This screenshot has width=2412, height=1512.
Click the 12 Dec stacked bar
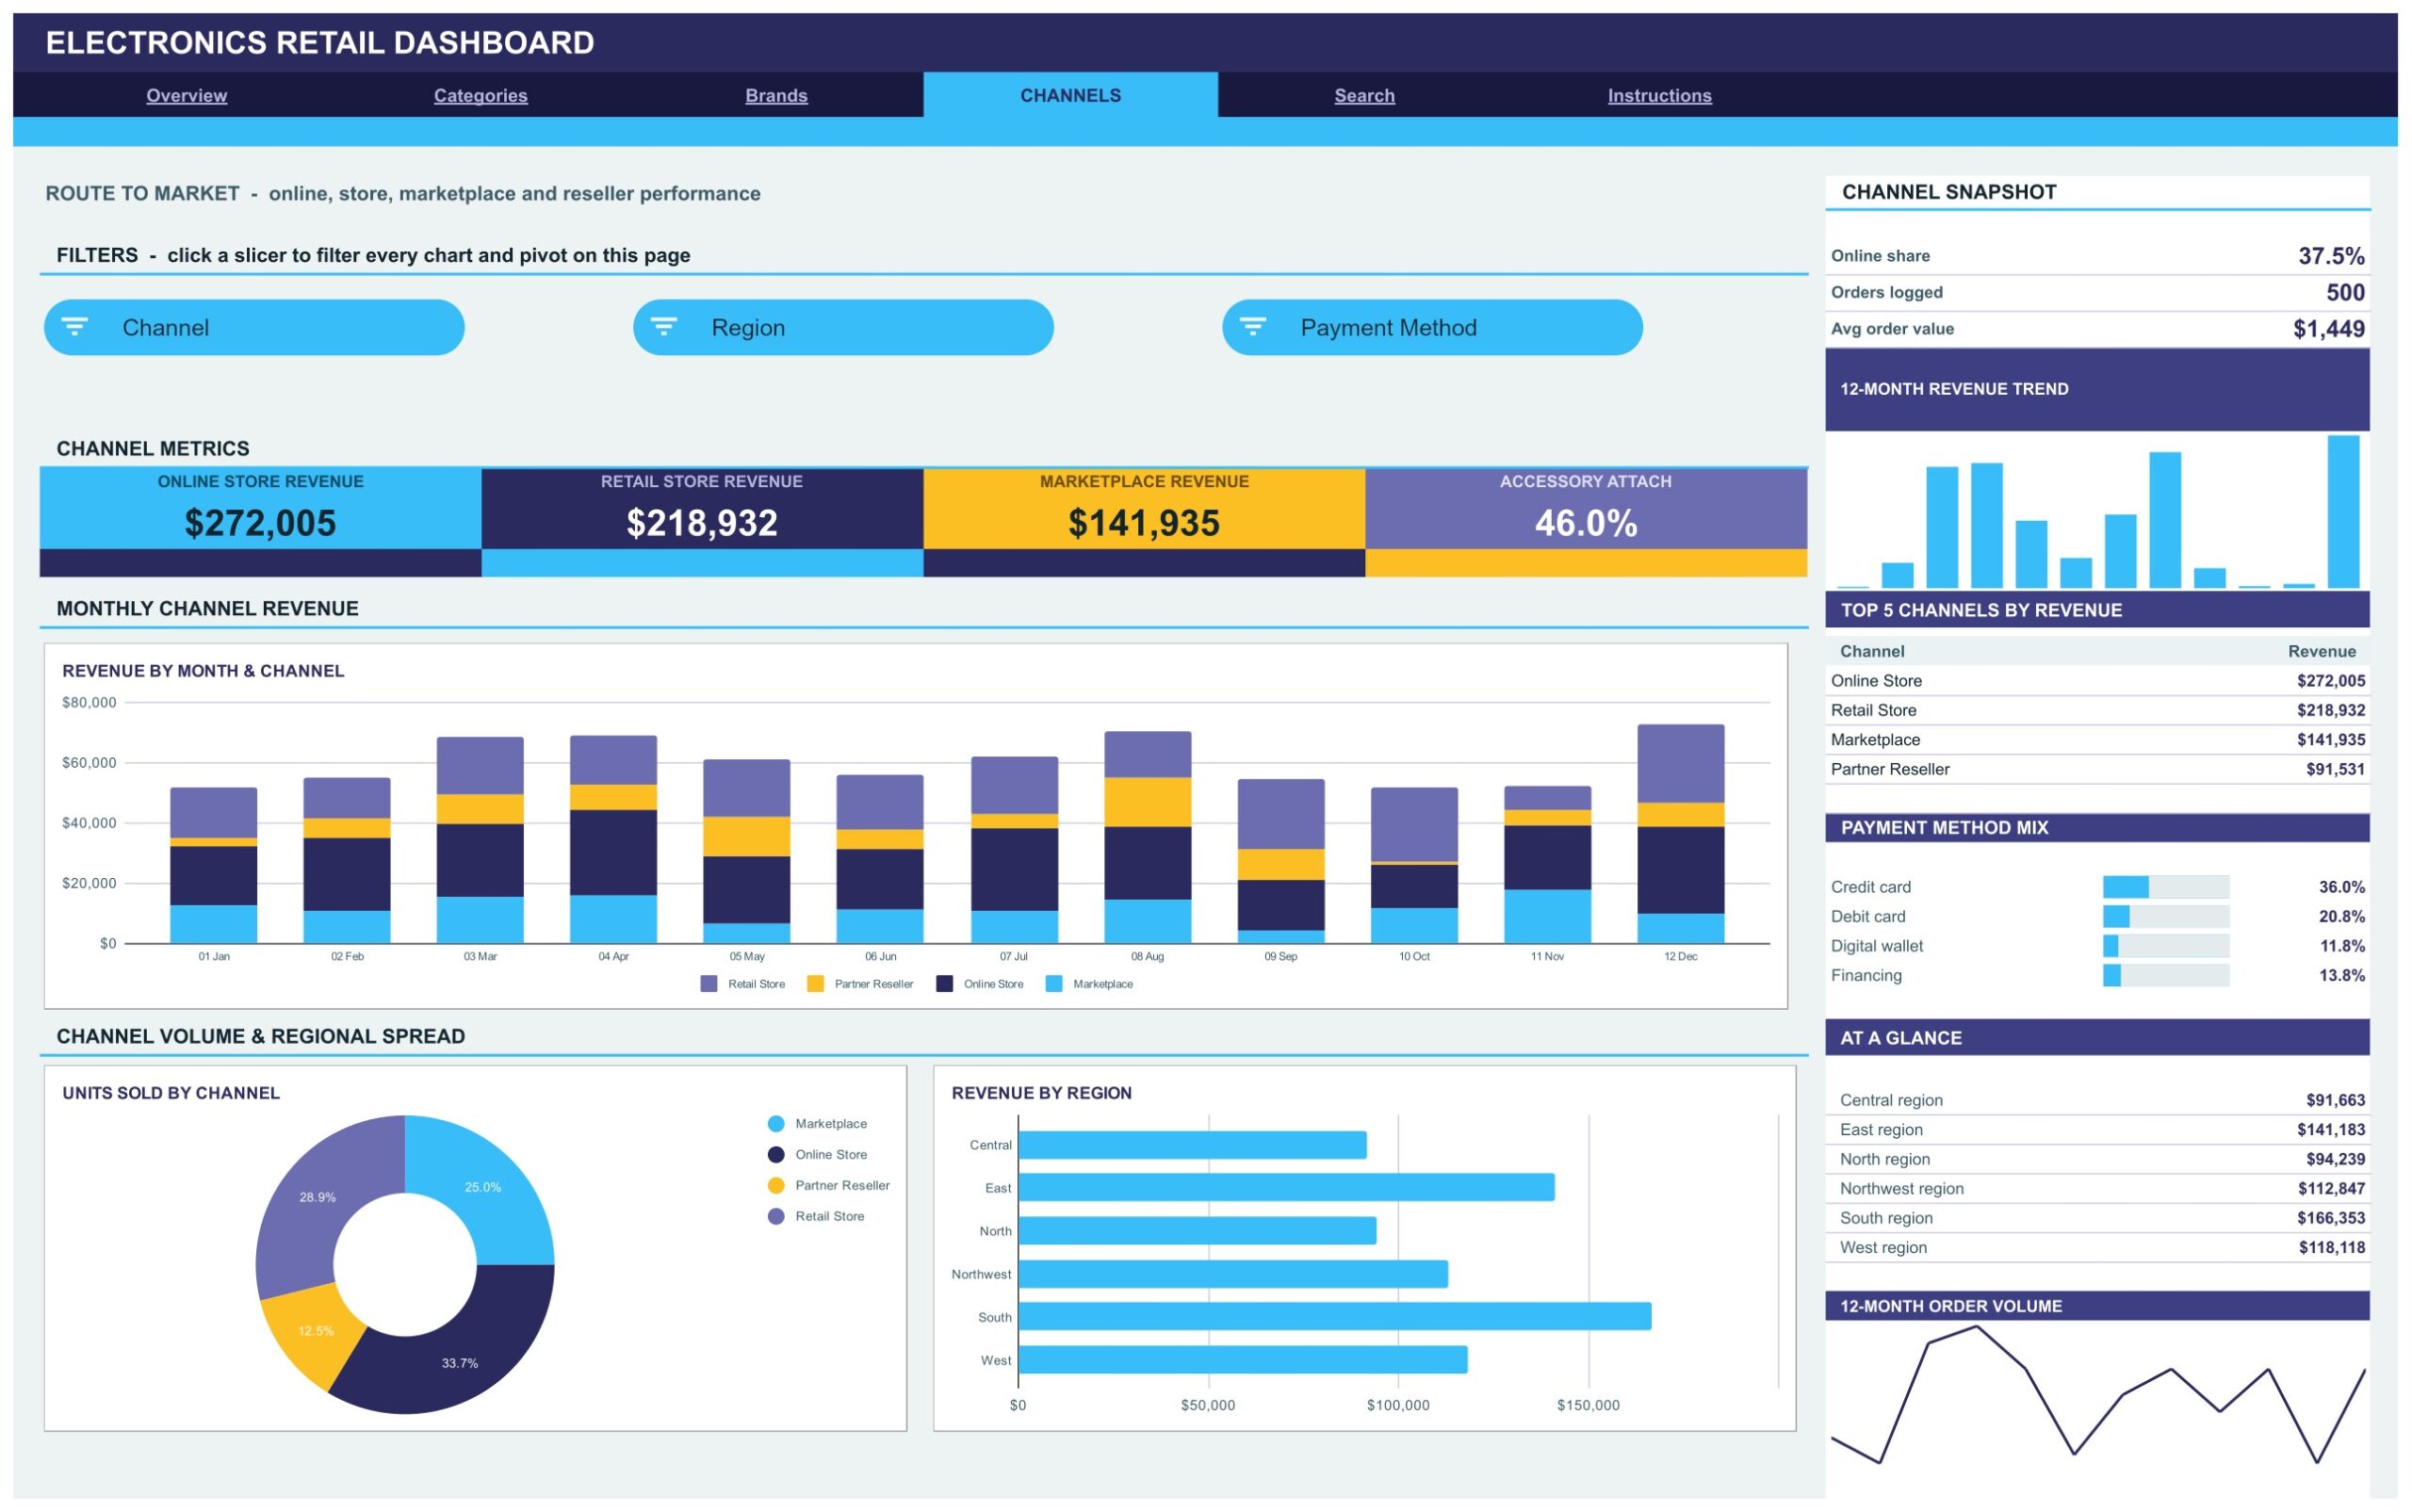[1681, 834]
